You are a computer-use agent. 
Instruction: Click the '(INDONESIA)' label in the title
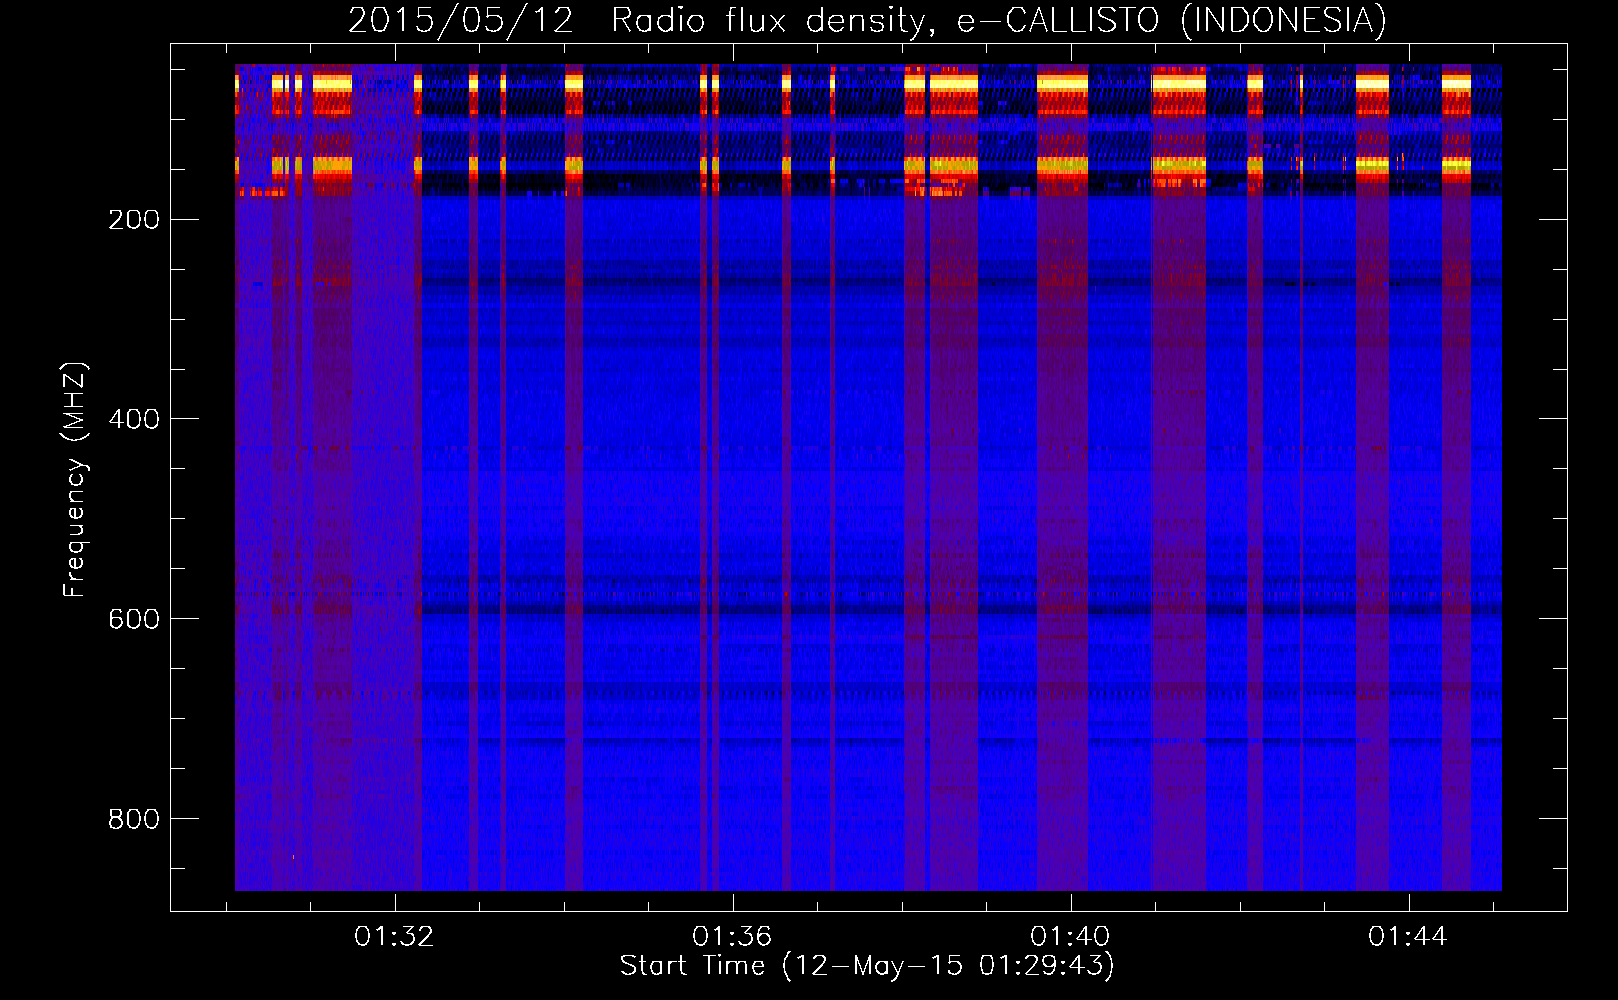pyautogui.click(x=1284, y=20)
